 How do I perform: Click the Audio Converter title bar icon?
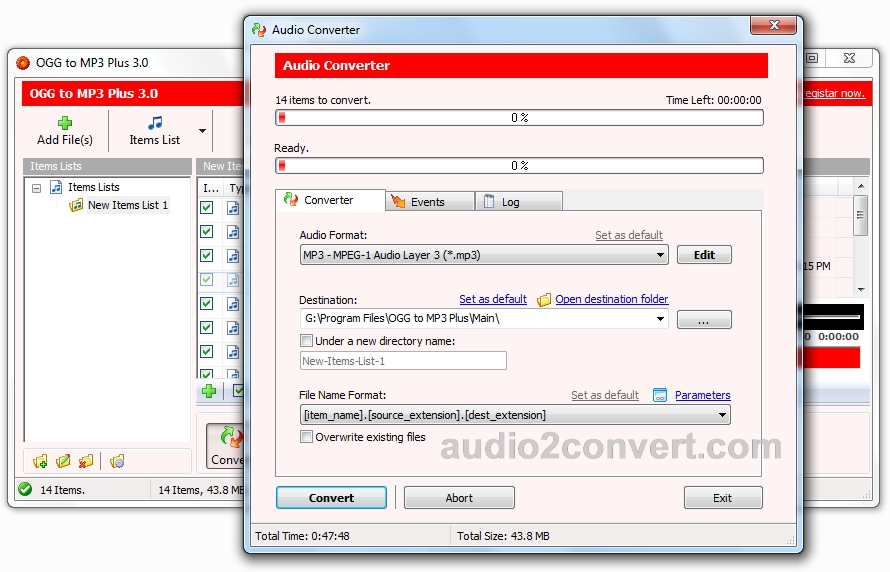(x=259, y=30)
